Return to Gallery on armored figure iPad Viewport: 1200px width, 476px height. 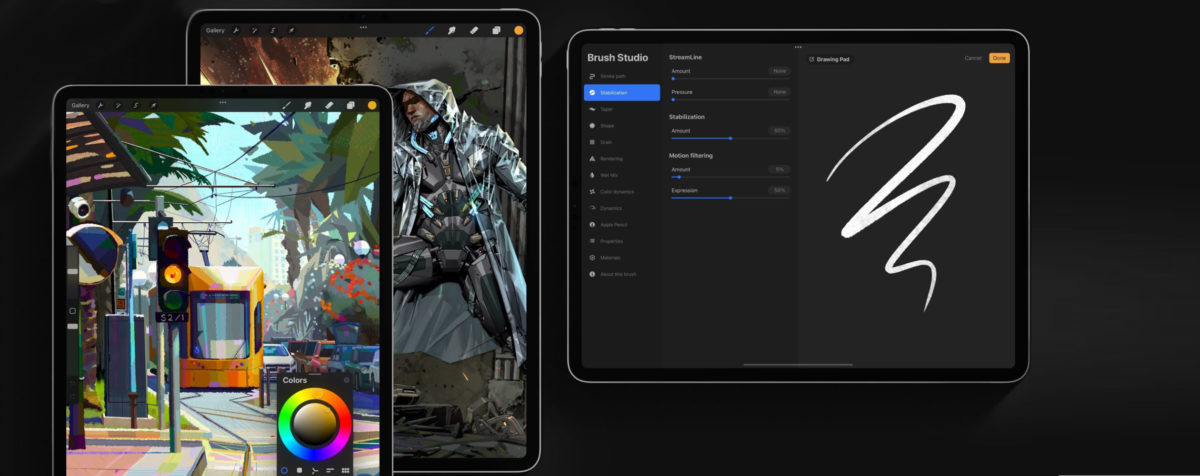pos(215,30)
